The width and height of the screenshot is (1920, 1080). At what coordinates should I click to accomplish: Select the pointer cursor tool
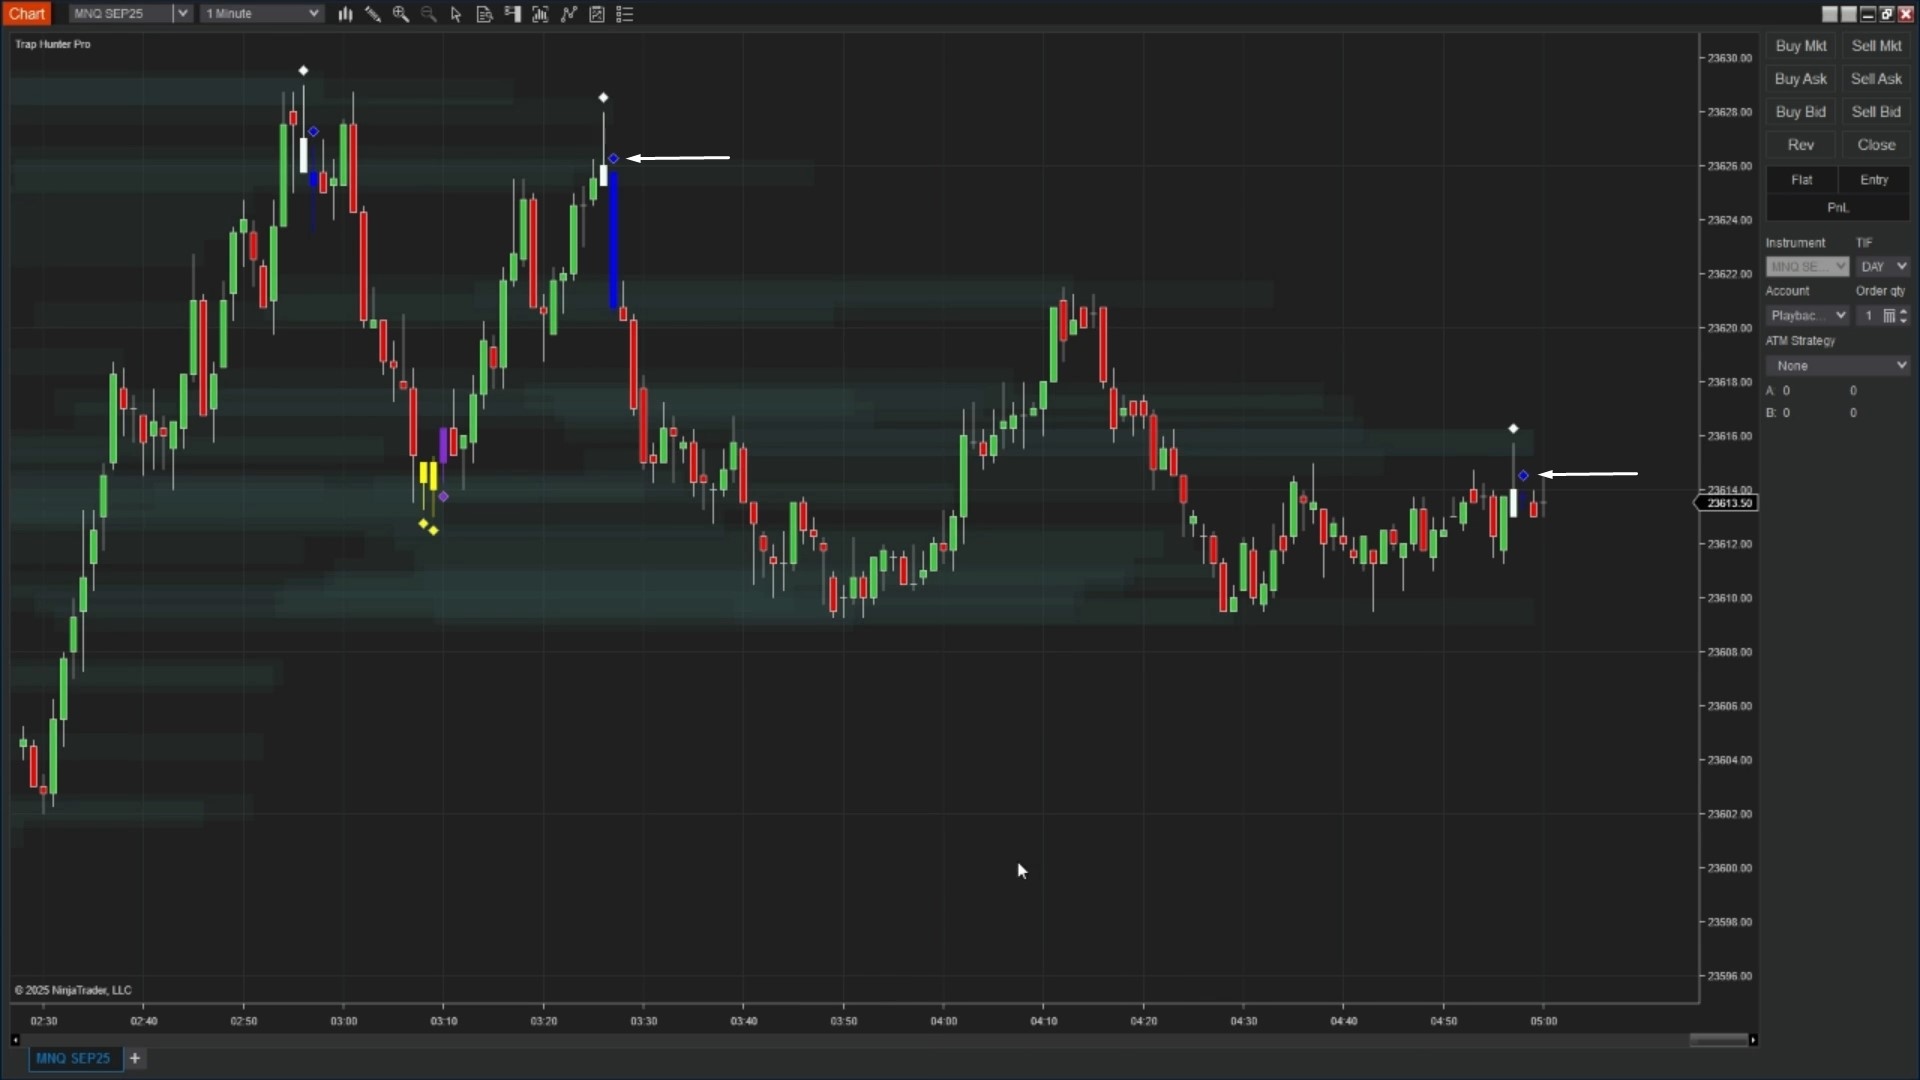click(x=456, y=14)
